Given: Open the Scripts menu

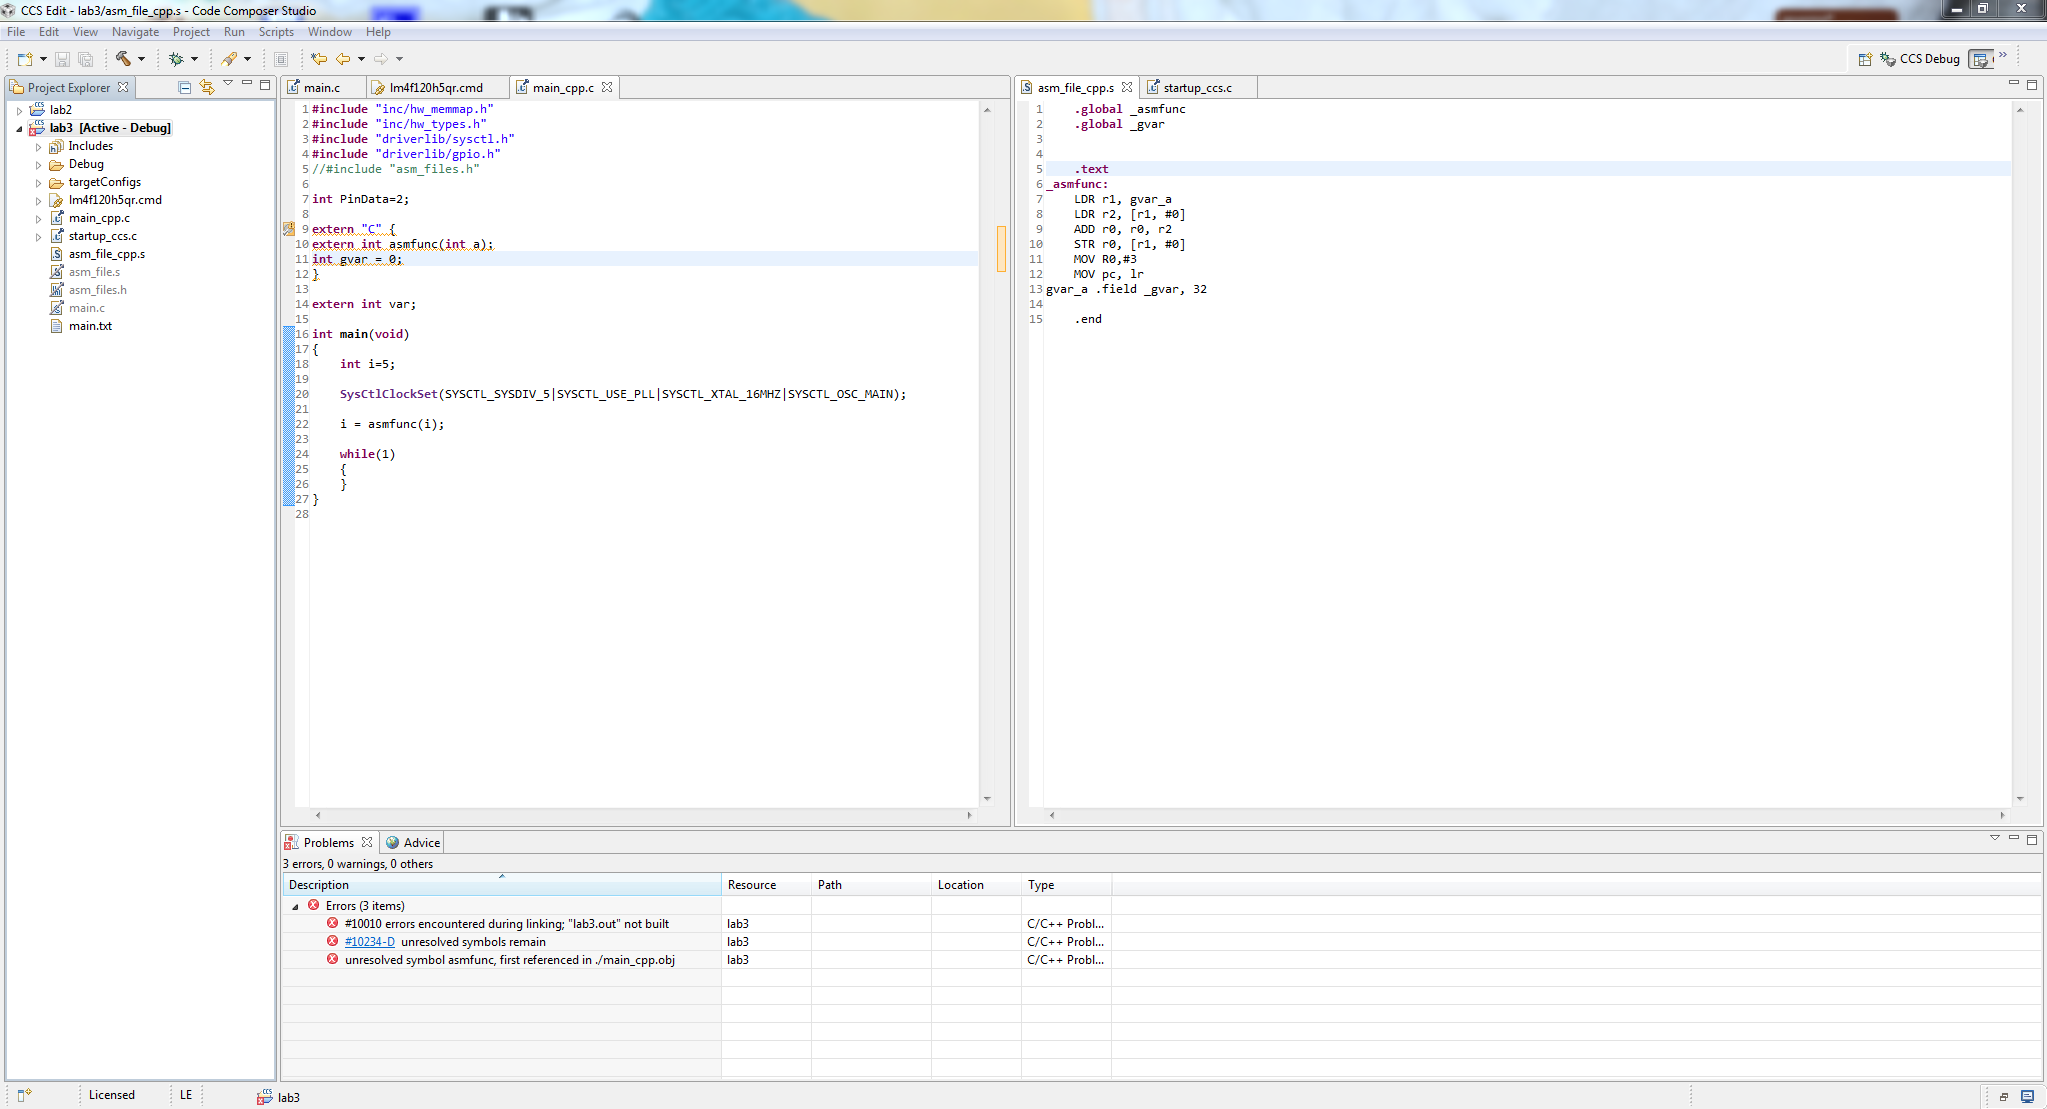Looking at the screenshot, I should pyautogui.click(x=276, y=32).
